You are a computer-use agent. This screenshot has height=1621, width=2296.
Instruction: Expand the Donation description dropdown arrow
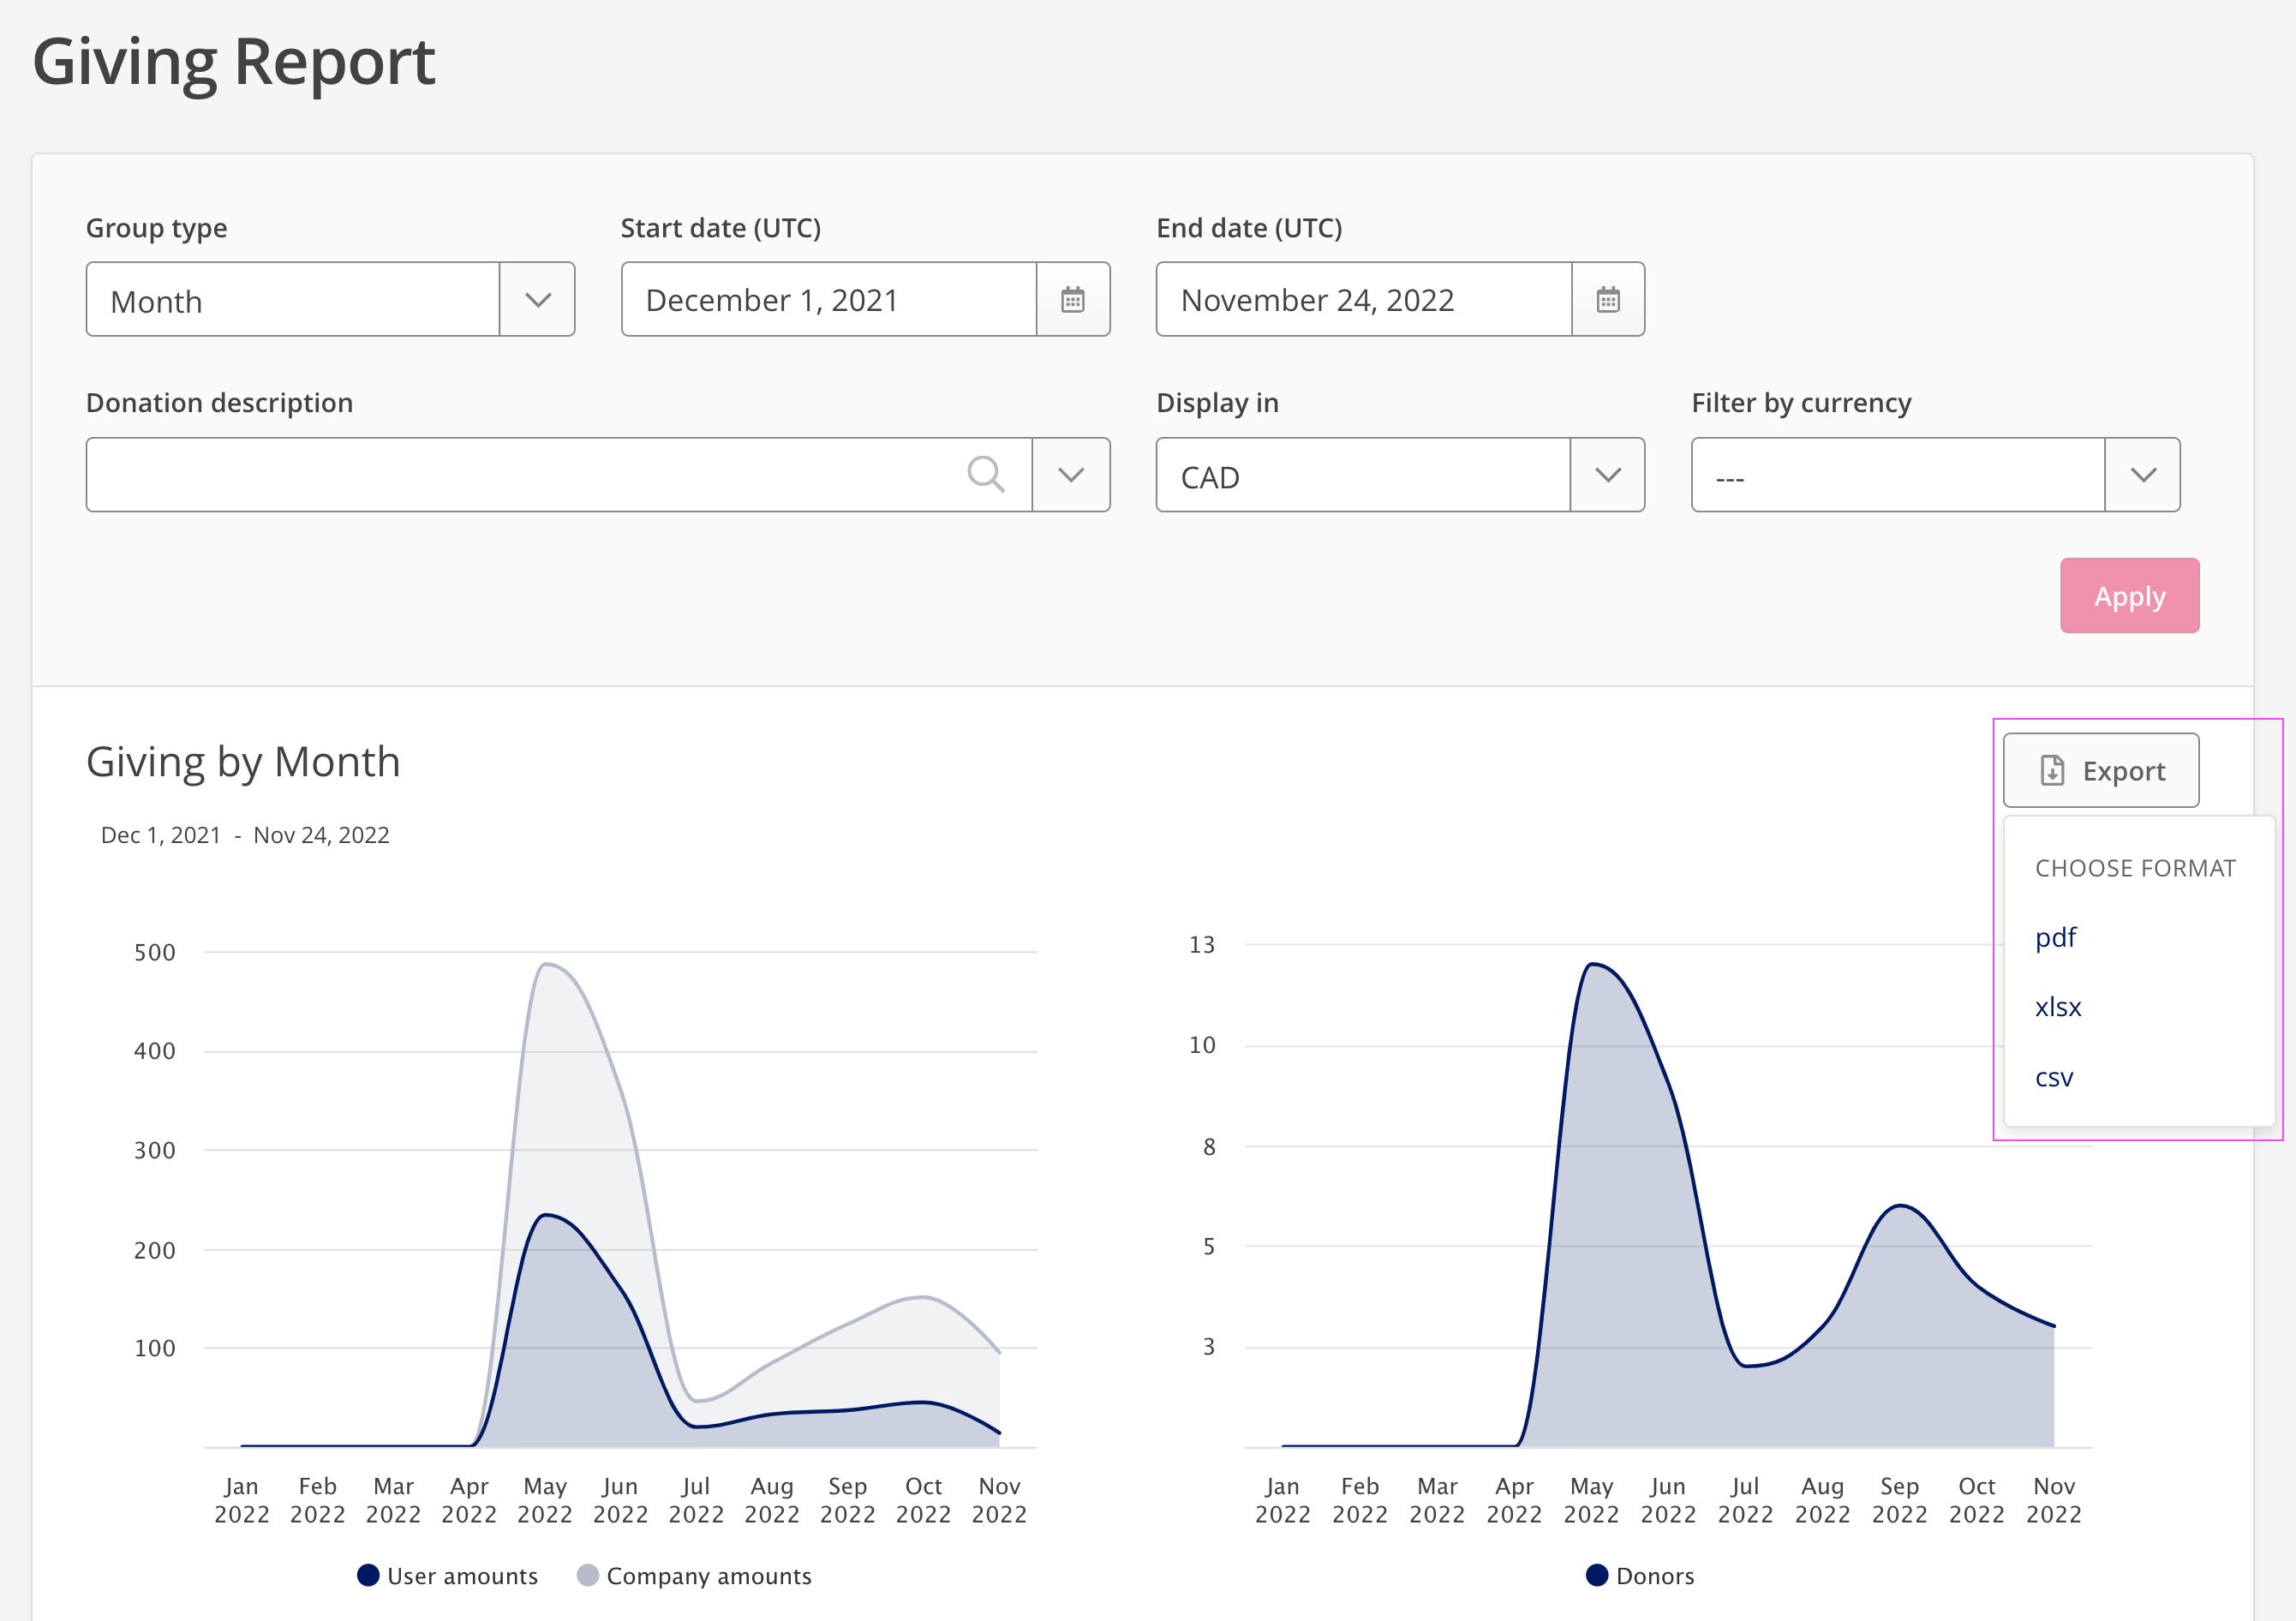[x=1071, y=475]
